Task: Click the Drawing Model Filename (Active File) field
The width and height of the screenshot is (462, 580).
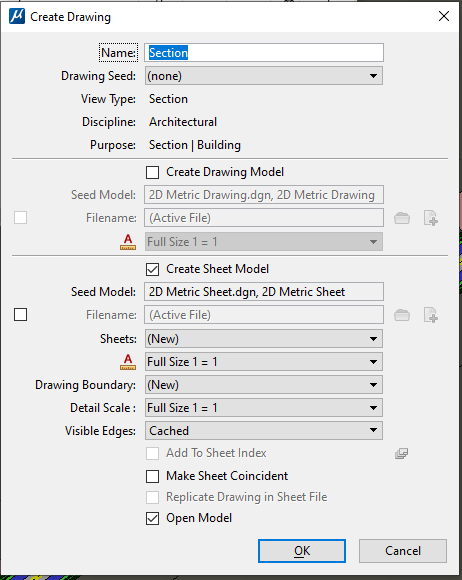Action: 264,218
